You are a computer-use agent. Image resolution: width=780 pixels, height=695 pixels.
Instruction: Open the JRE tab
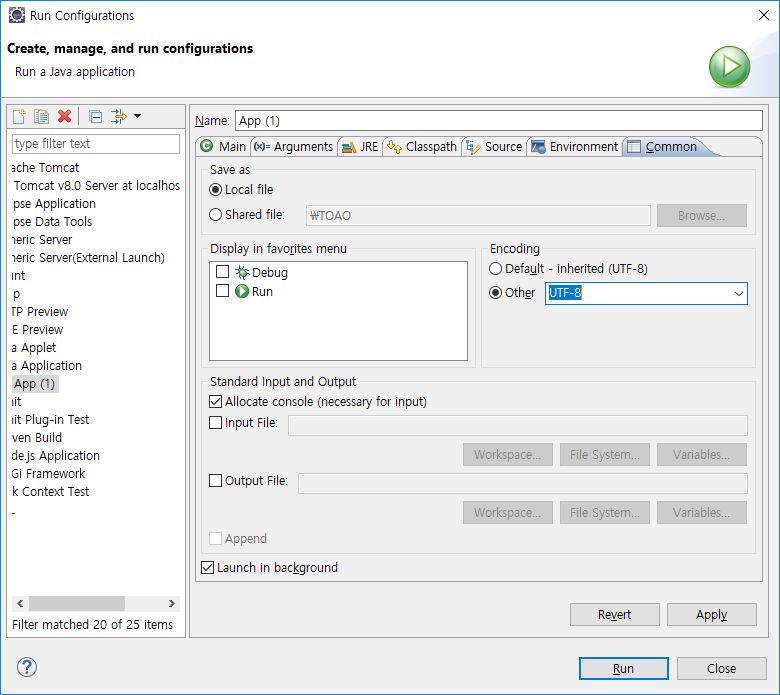click(x=361, y=146)
